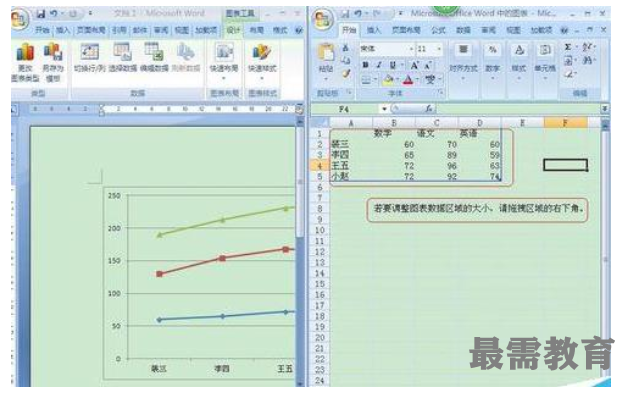Click the Find binoculars icon in Excel
The image size is (621, 393).
587,61
